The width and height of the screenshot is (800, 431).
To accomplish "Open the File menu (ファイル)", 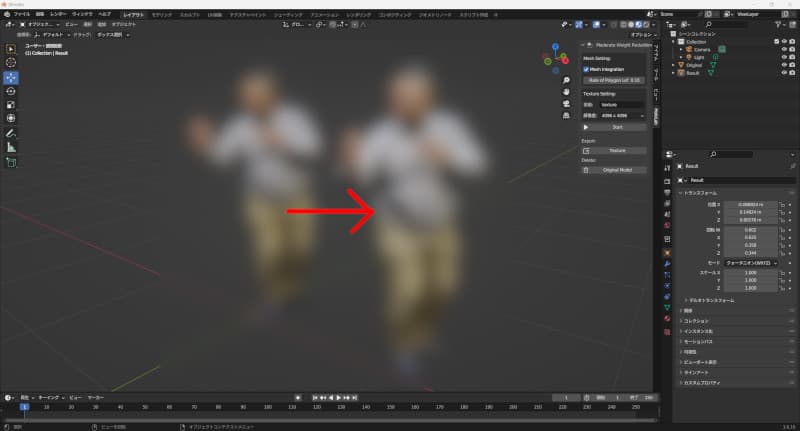I will pos(22,14).
